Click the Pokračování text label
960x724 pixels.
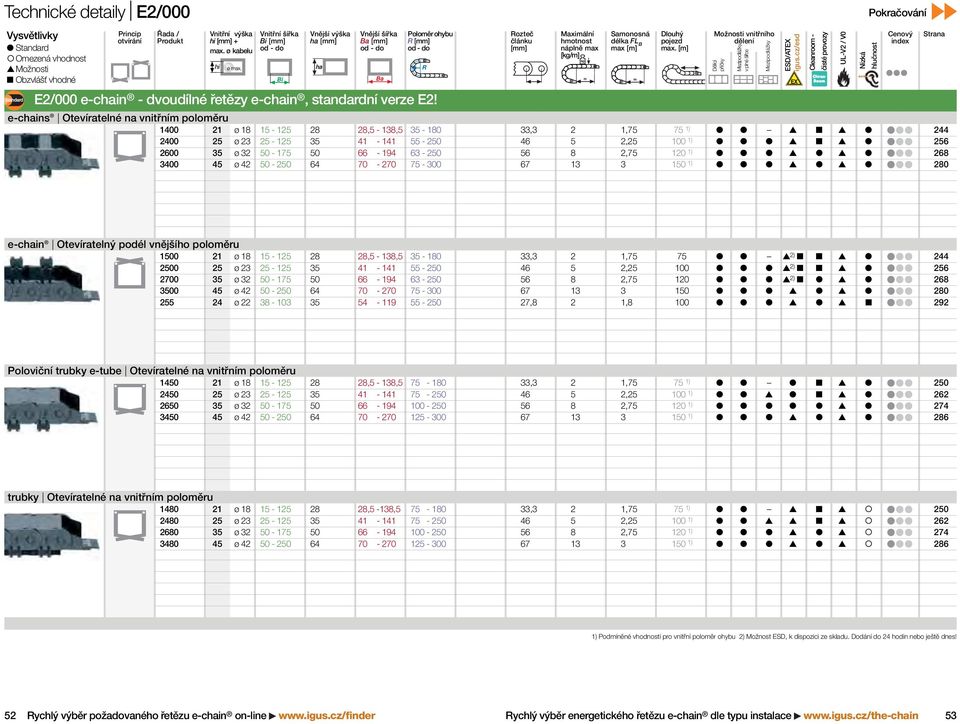[897, 12]
